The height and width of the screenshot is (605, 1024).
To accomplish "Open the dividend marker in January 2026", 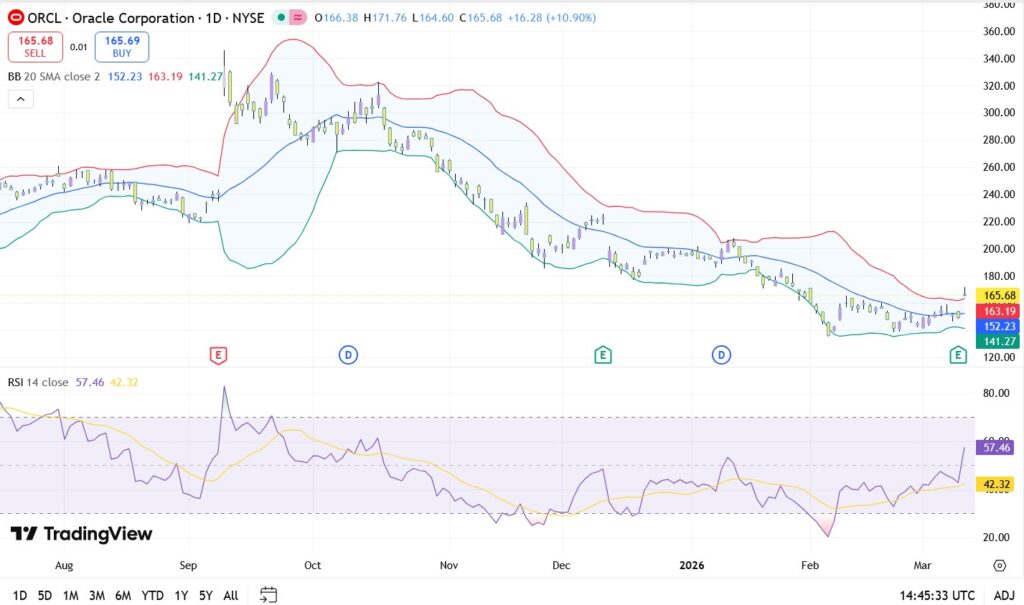I will pyautogui.click(x=722, y=354).
